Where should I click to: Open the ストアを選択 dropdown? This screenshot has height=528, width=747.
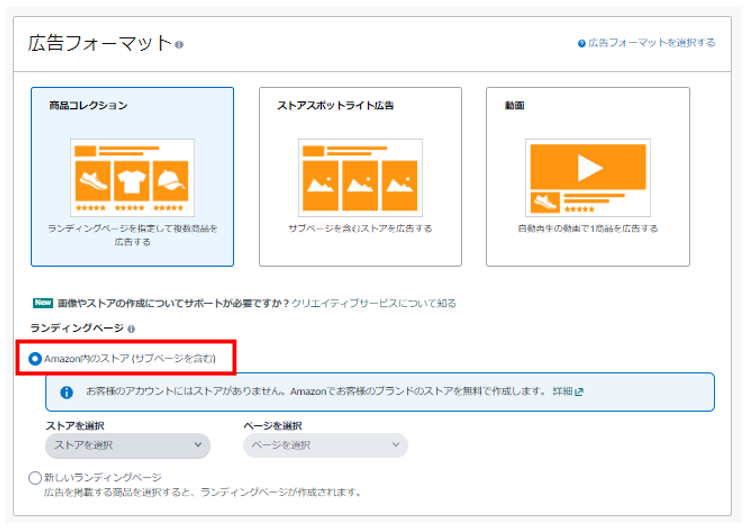[x=128, y=446]
